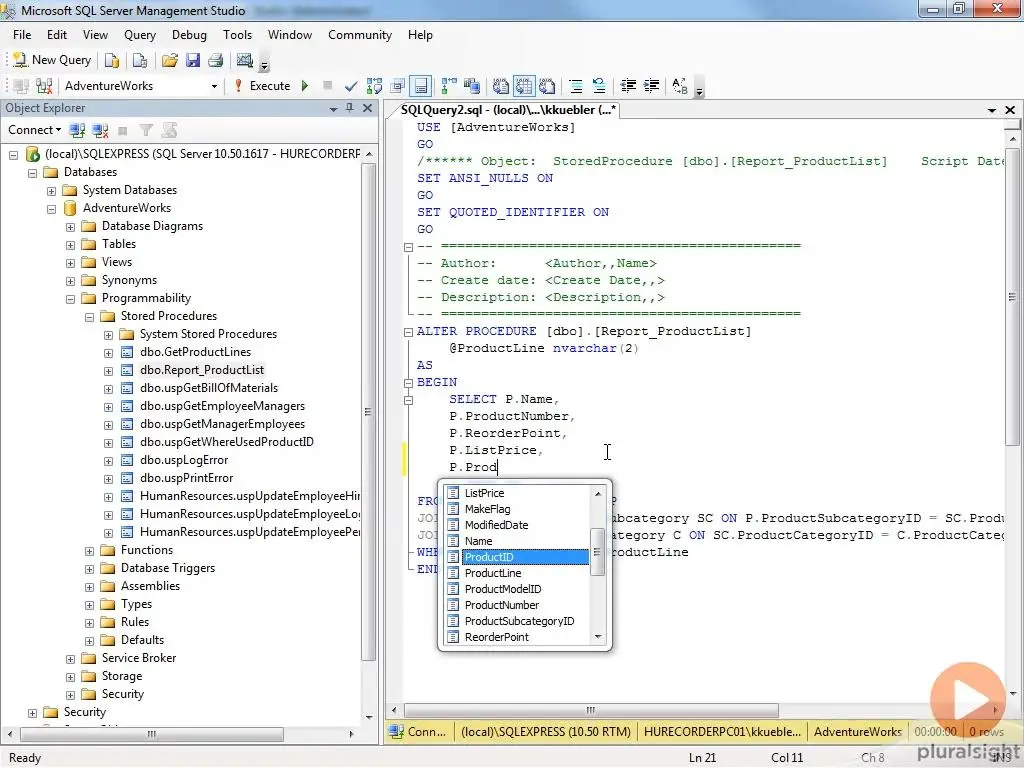Expand the Functions node
This screenshot has height=768, width=1024.
point(89,551)
